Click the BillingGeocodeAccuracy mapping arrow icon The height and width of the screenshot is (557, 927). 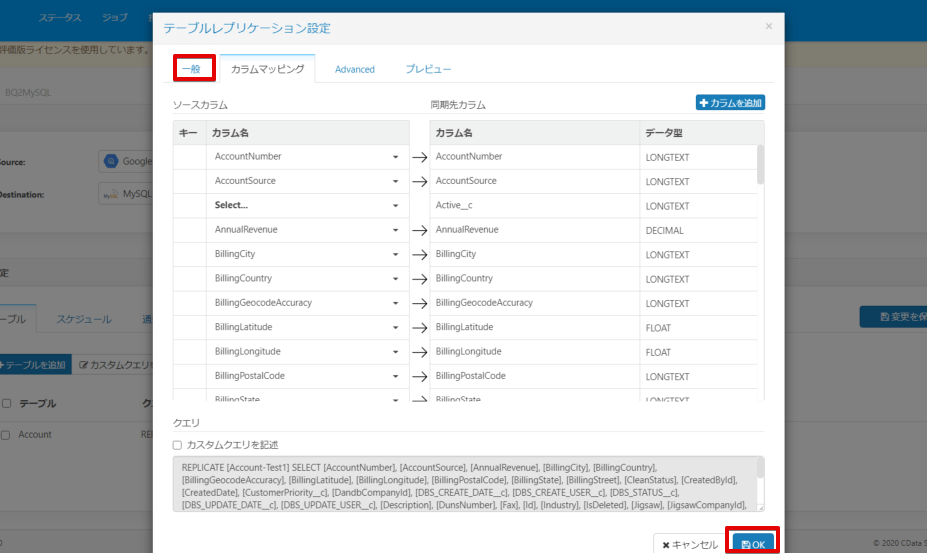click(420, 303)
